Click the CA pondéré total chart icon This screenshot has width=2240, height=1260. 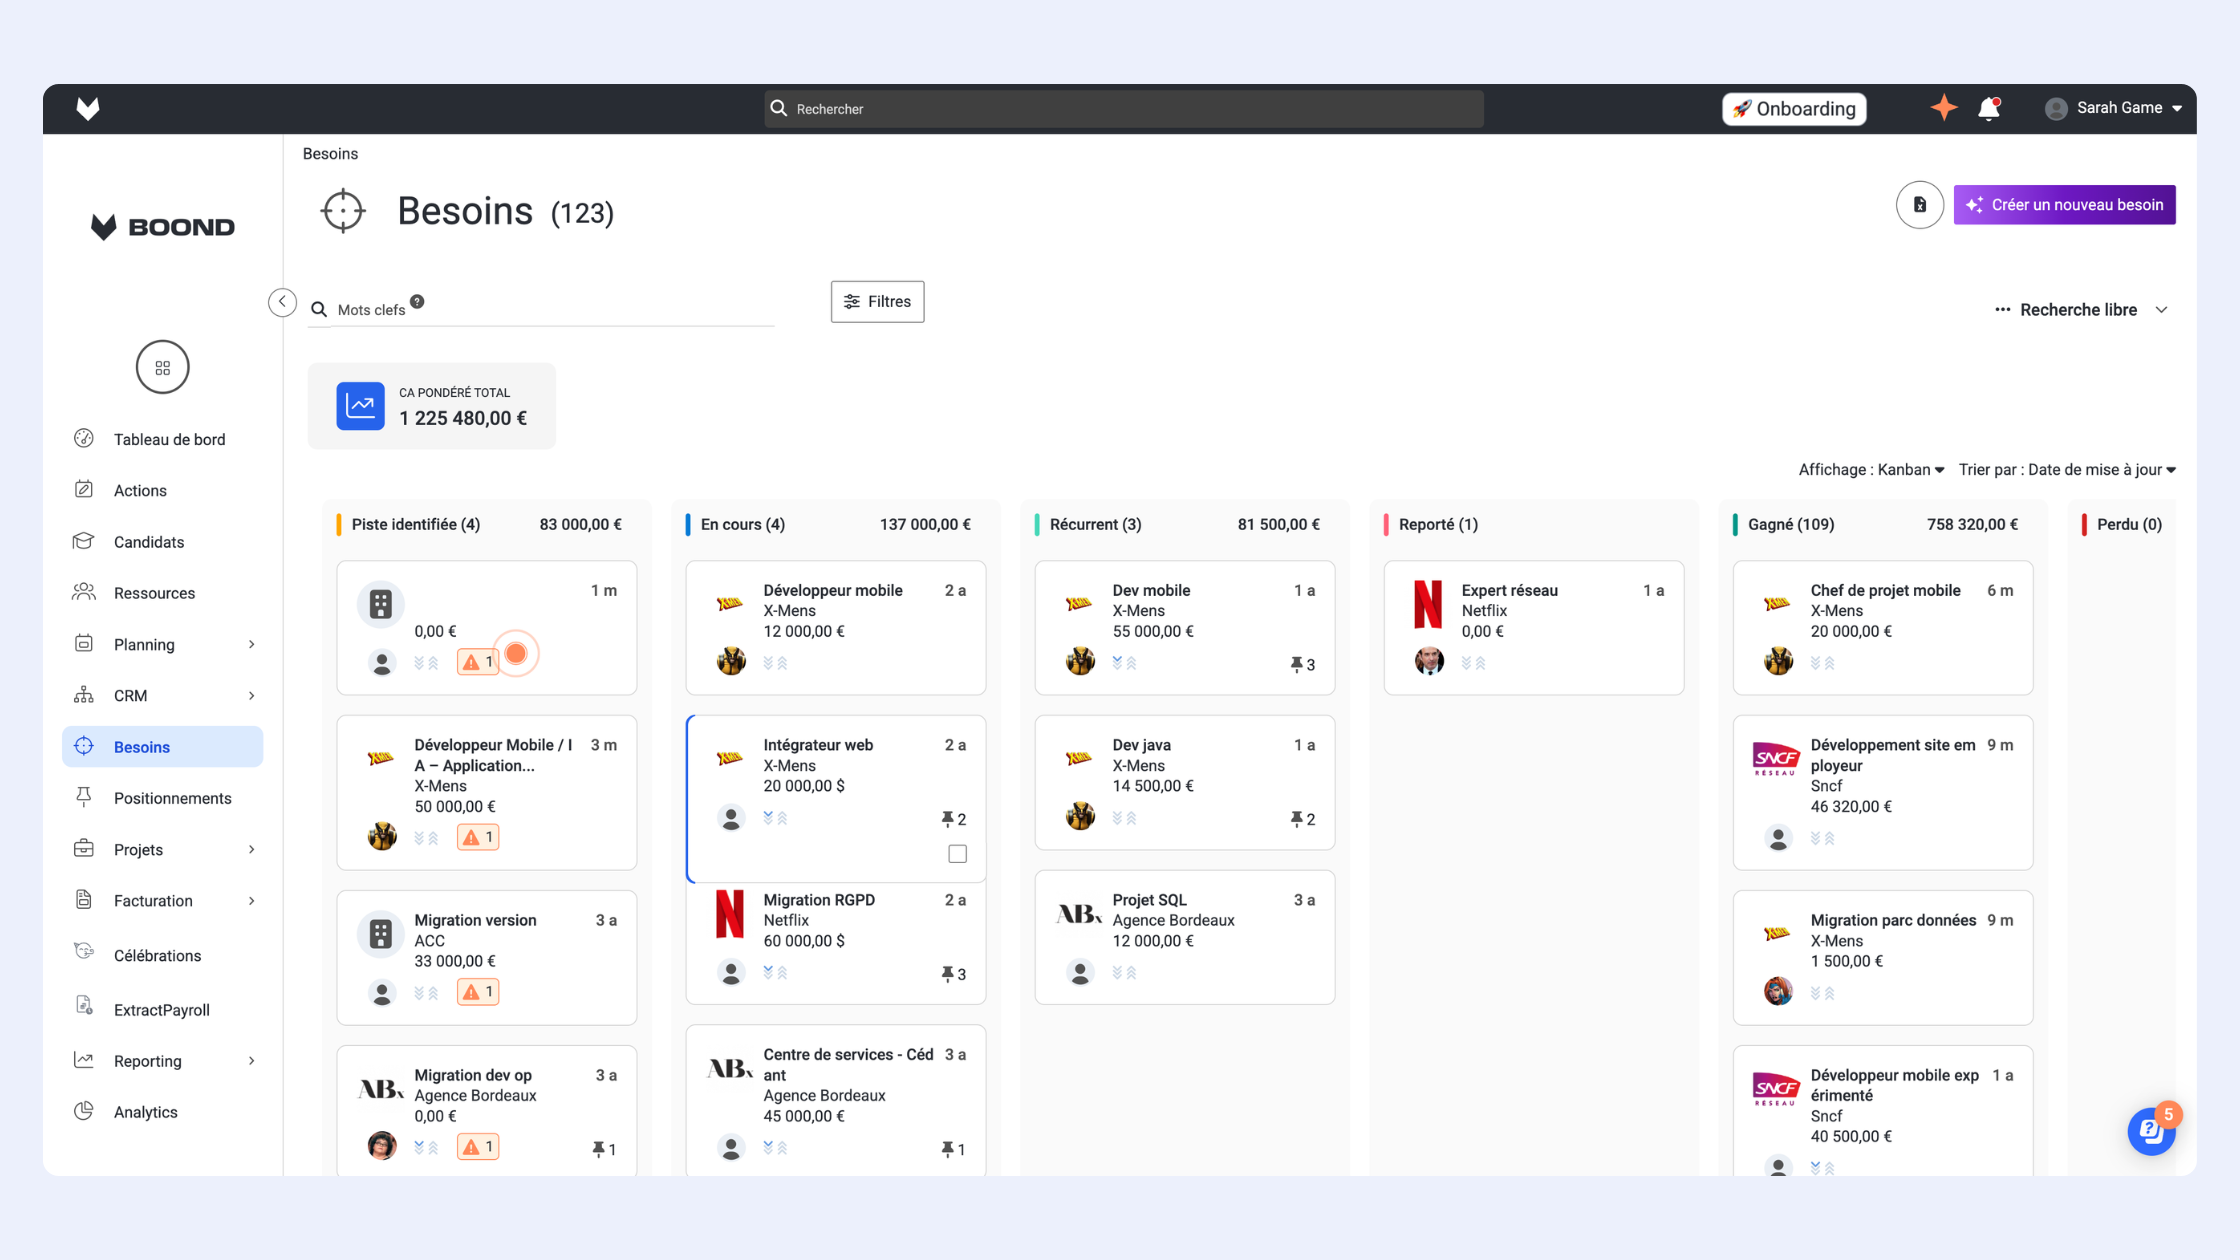point(360,406)
